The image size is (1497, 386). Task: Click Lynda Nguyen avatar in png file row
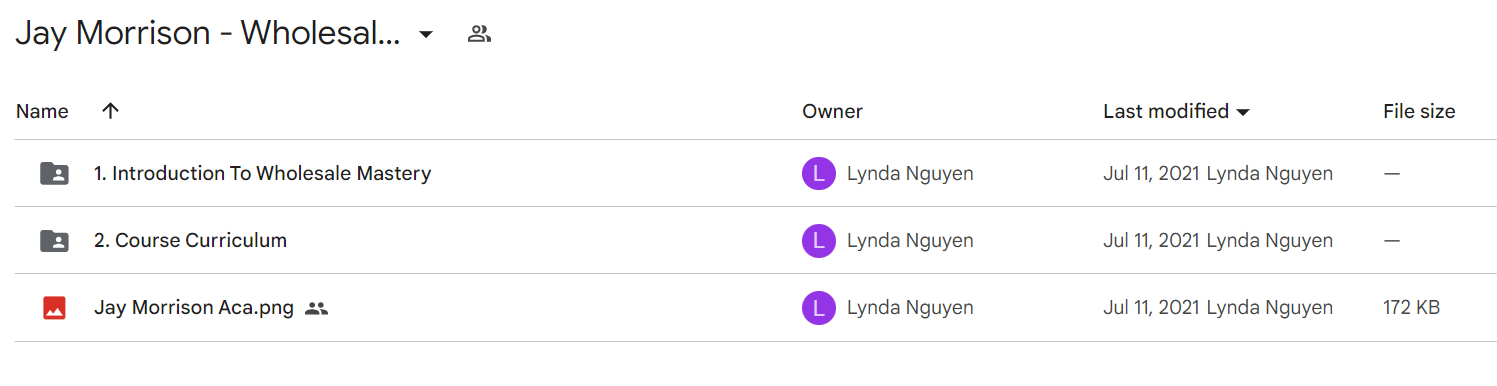819,308
